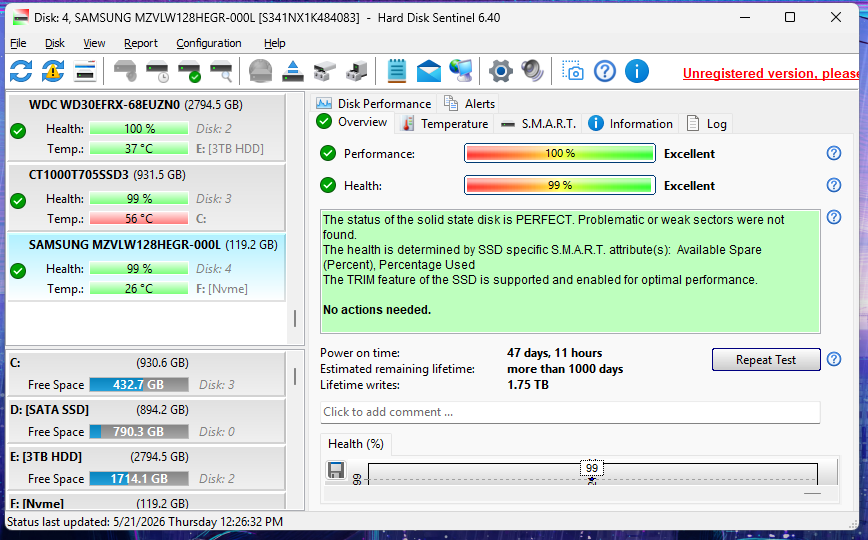Click the grey disk platter toolbar icon
The image size is (868, 540).
[260, 71]
